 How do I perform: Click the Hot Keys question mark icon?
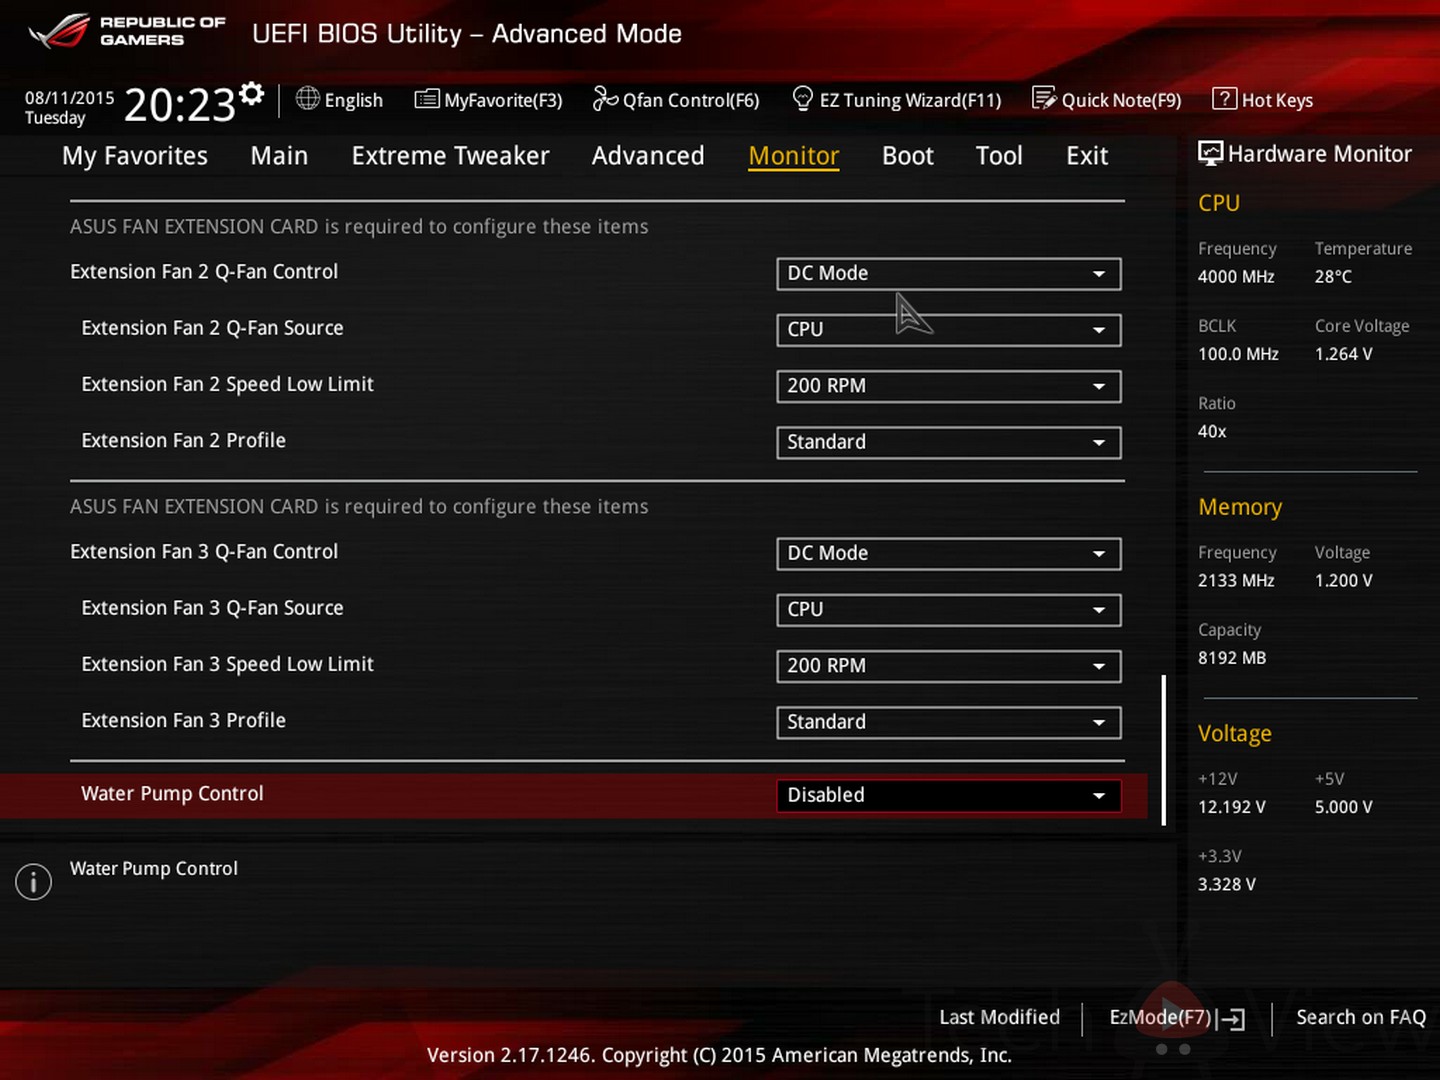pyautogui.click(x=1224, y=98)
